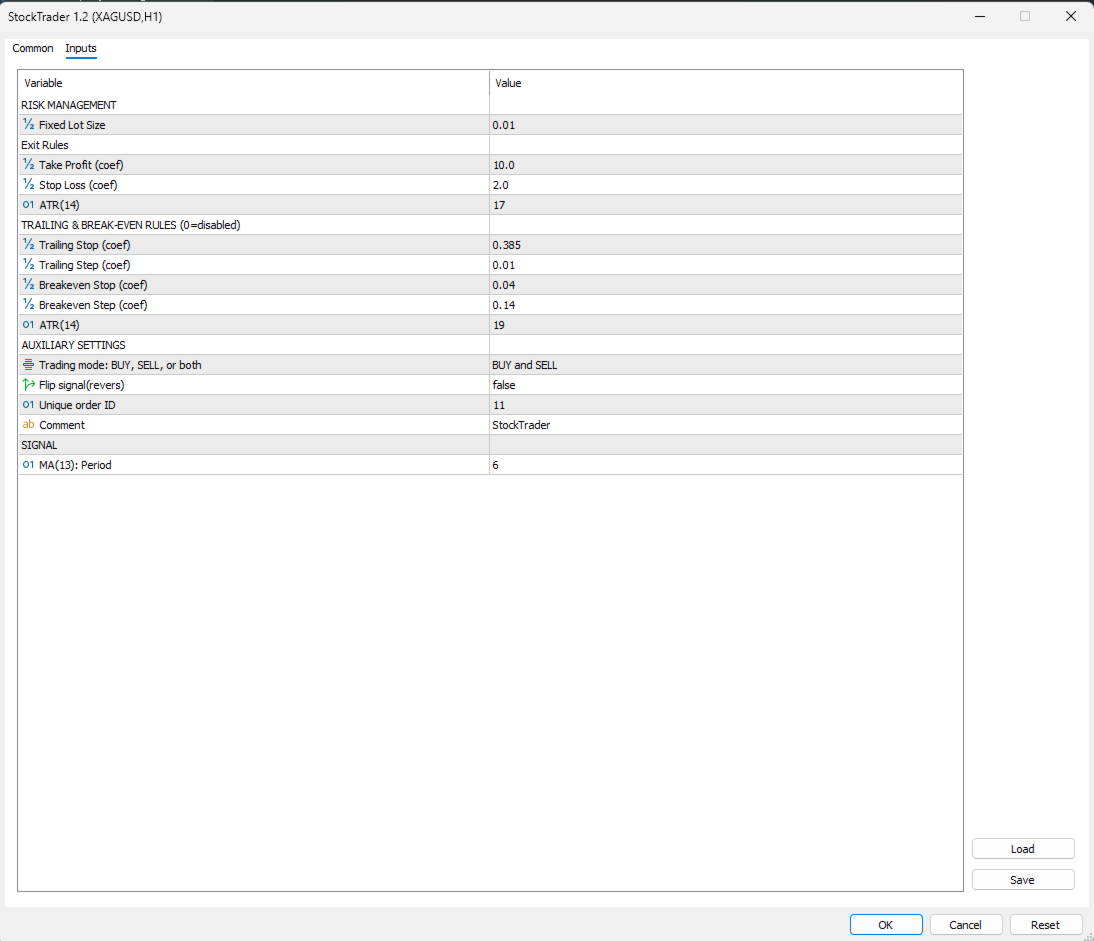This screenshot has height=941, width=1094.
Task: Select the Trailing Step (coef) label
Action: [x=84, y=265]
